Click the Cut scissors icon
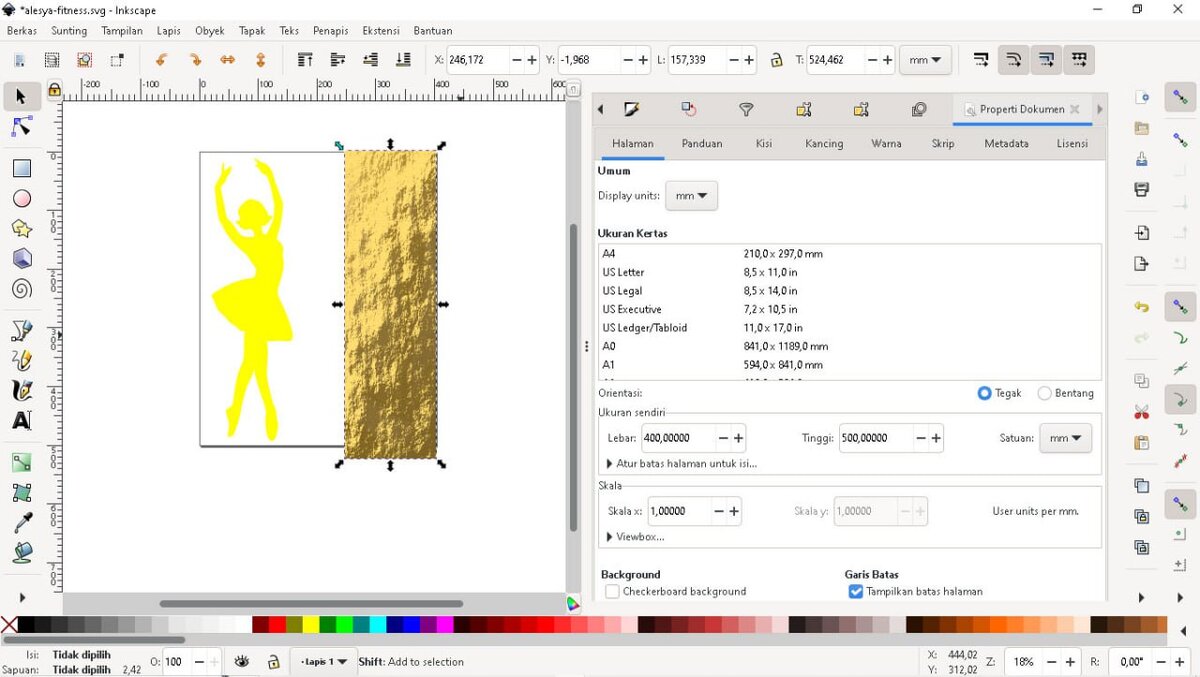1200x677 pixels. point(1141,412)
